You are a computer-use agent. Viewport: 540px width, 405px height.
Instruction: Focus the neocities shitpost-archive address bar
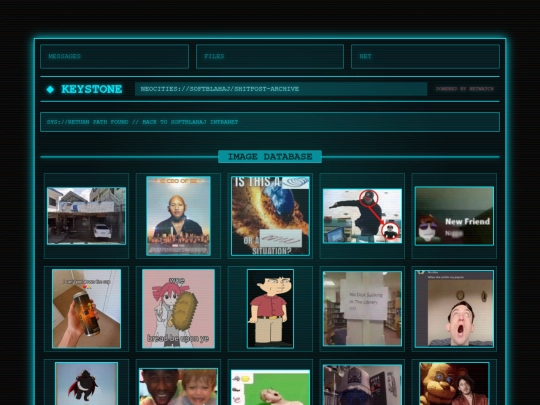[x=281, y=89]
